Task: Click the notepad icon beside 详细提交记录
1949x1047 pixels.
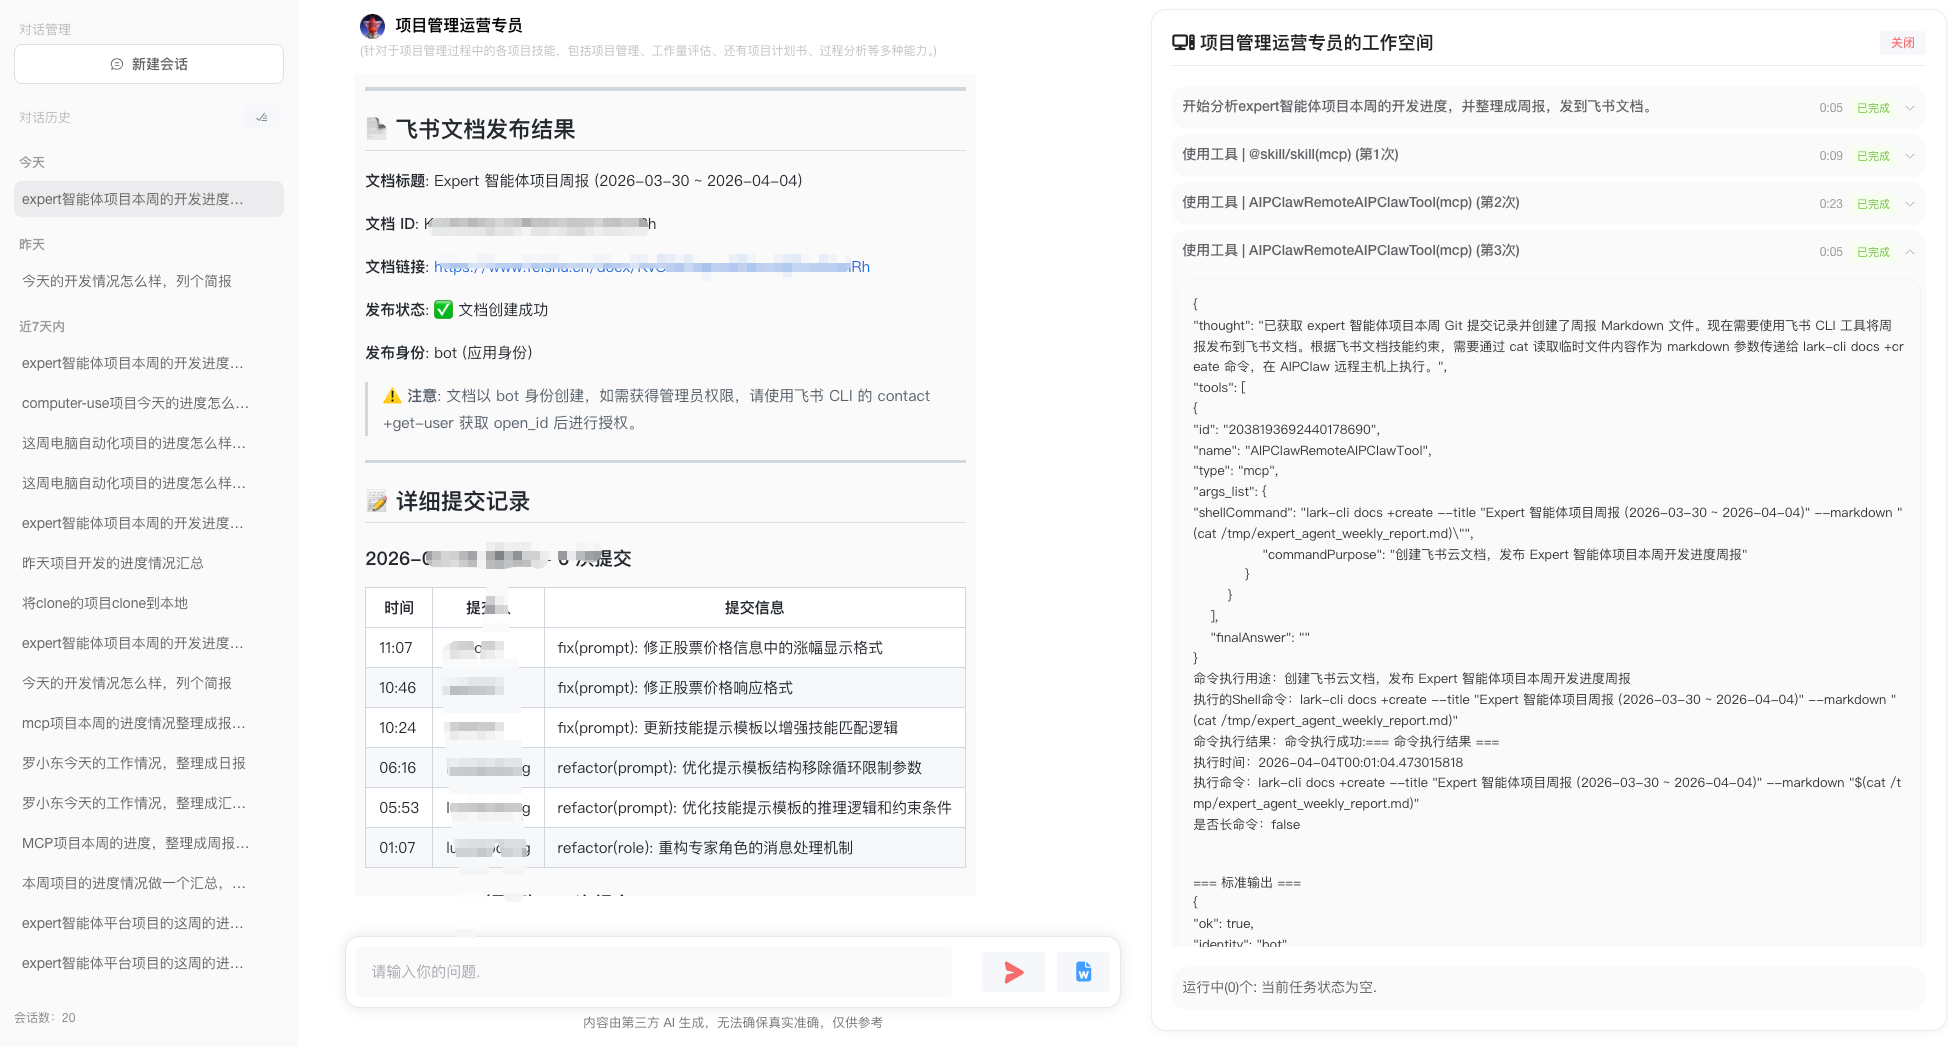Action: [x=377, y=502]
